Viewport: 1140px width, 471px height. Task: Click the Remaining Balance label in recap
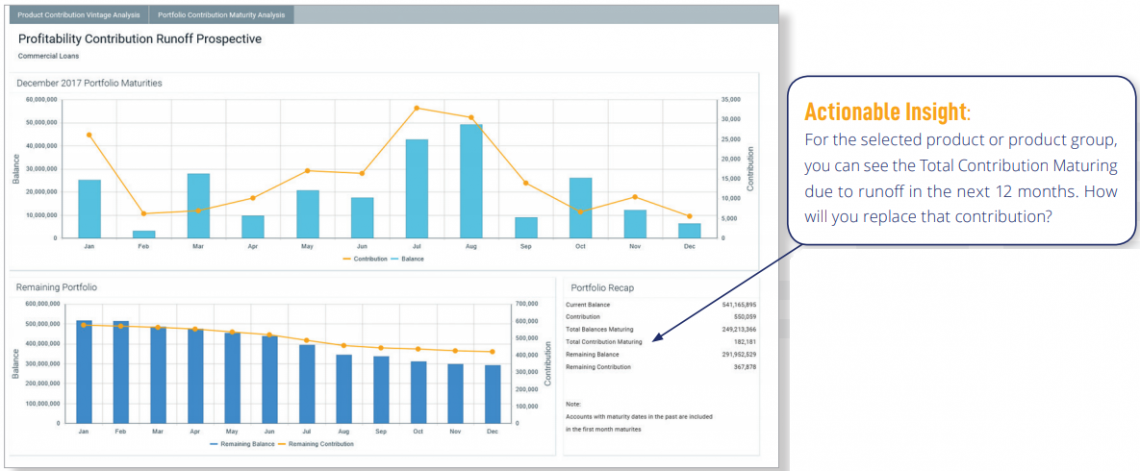[593, 354]
